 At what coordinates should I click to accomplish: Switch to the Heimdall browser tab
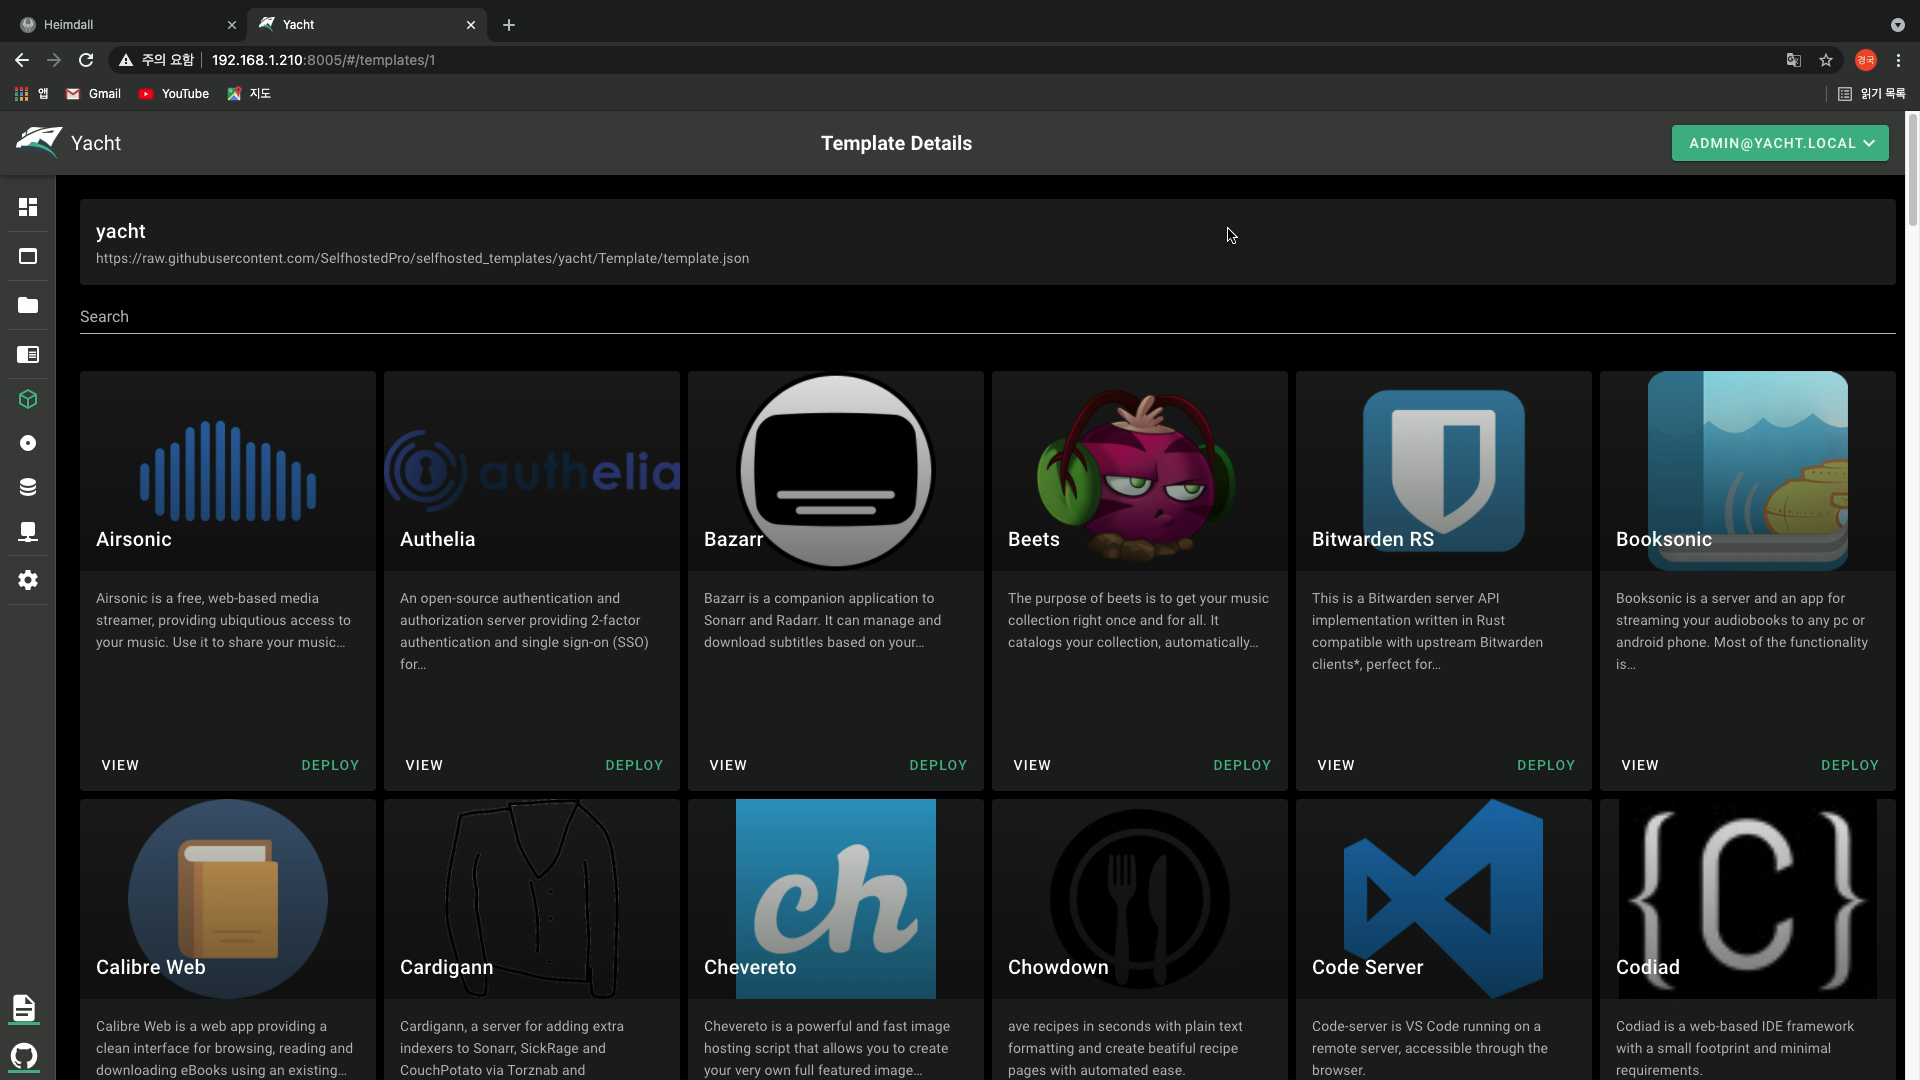click(x=120, y=25)
